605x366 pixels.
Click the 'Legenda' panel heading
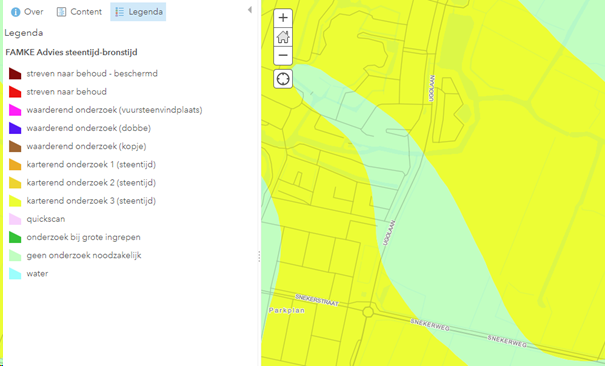pos(24,33)
